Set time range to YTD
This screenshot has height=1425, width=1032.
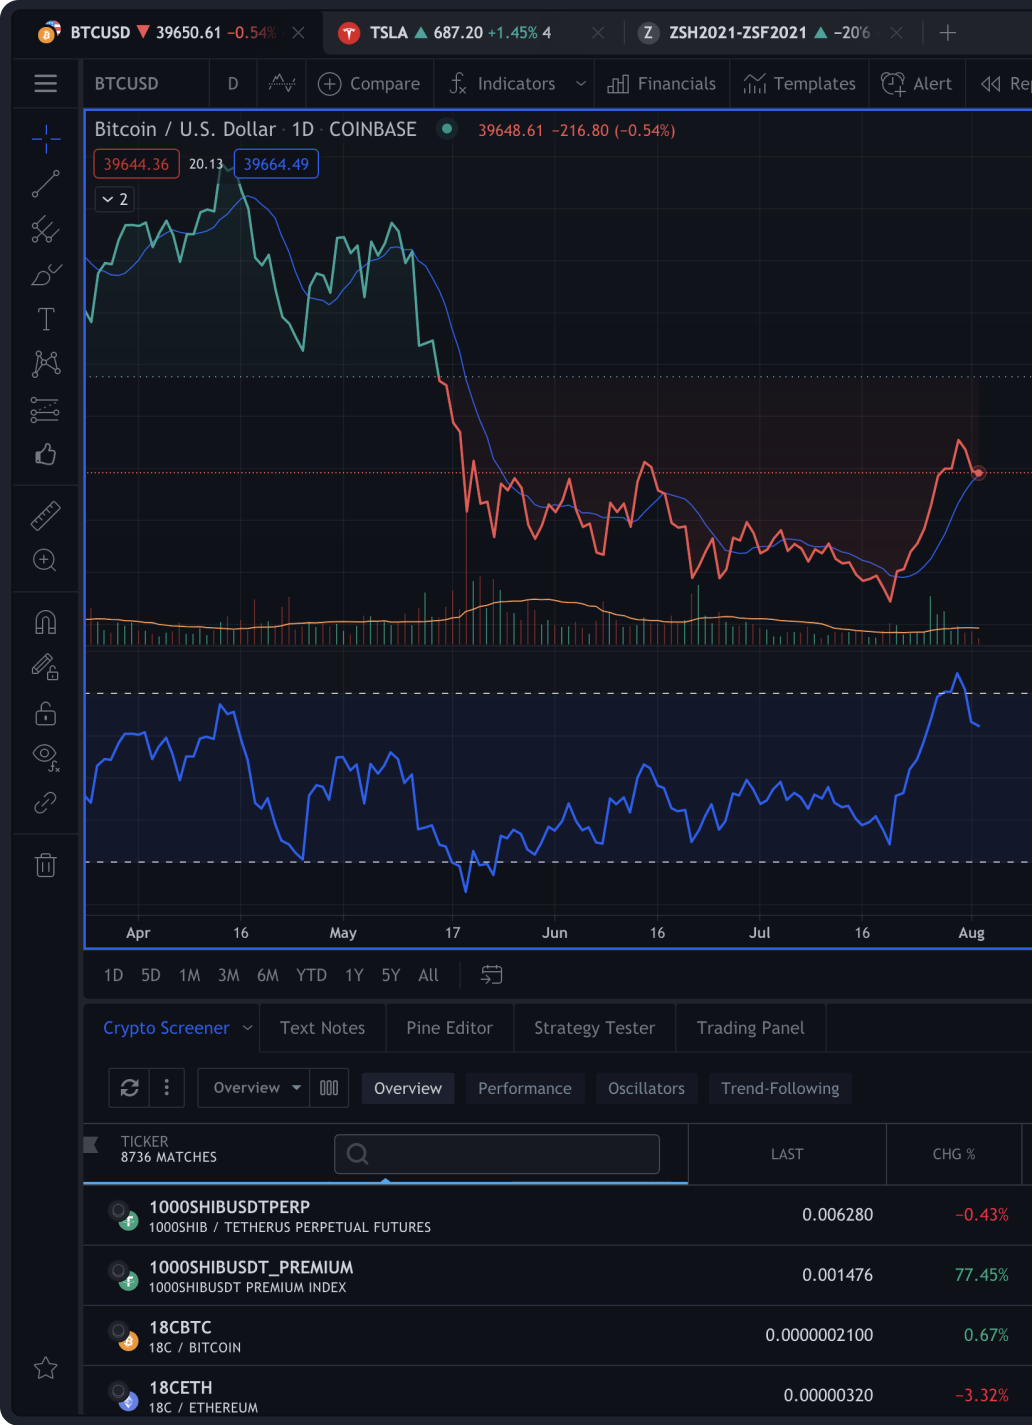pyautogui.click(x=311, y=975)
